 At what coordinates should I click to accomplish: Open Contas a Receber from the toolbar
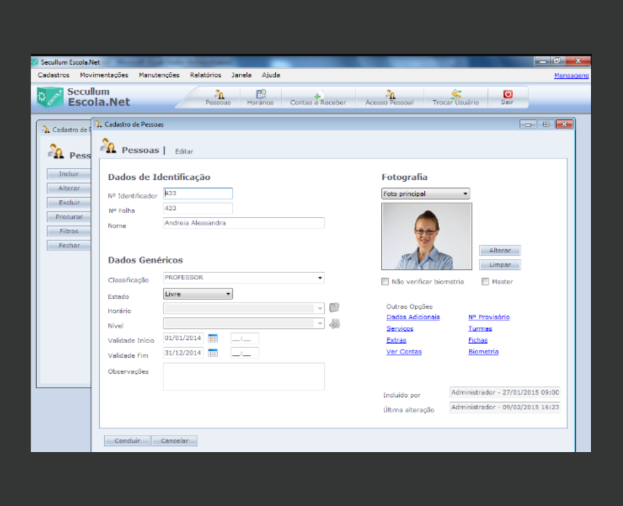(x=318, y=97)
